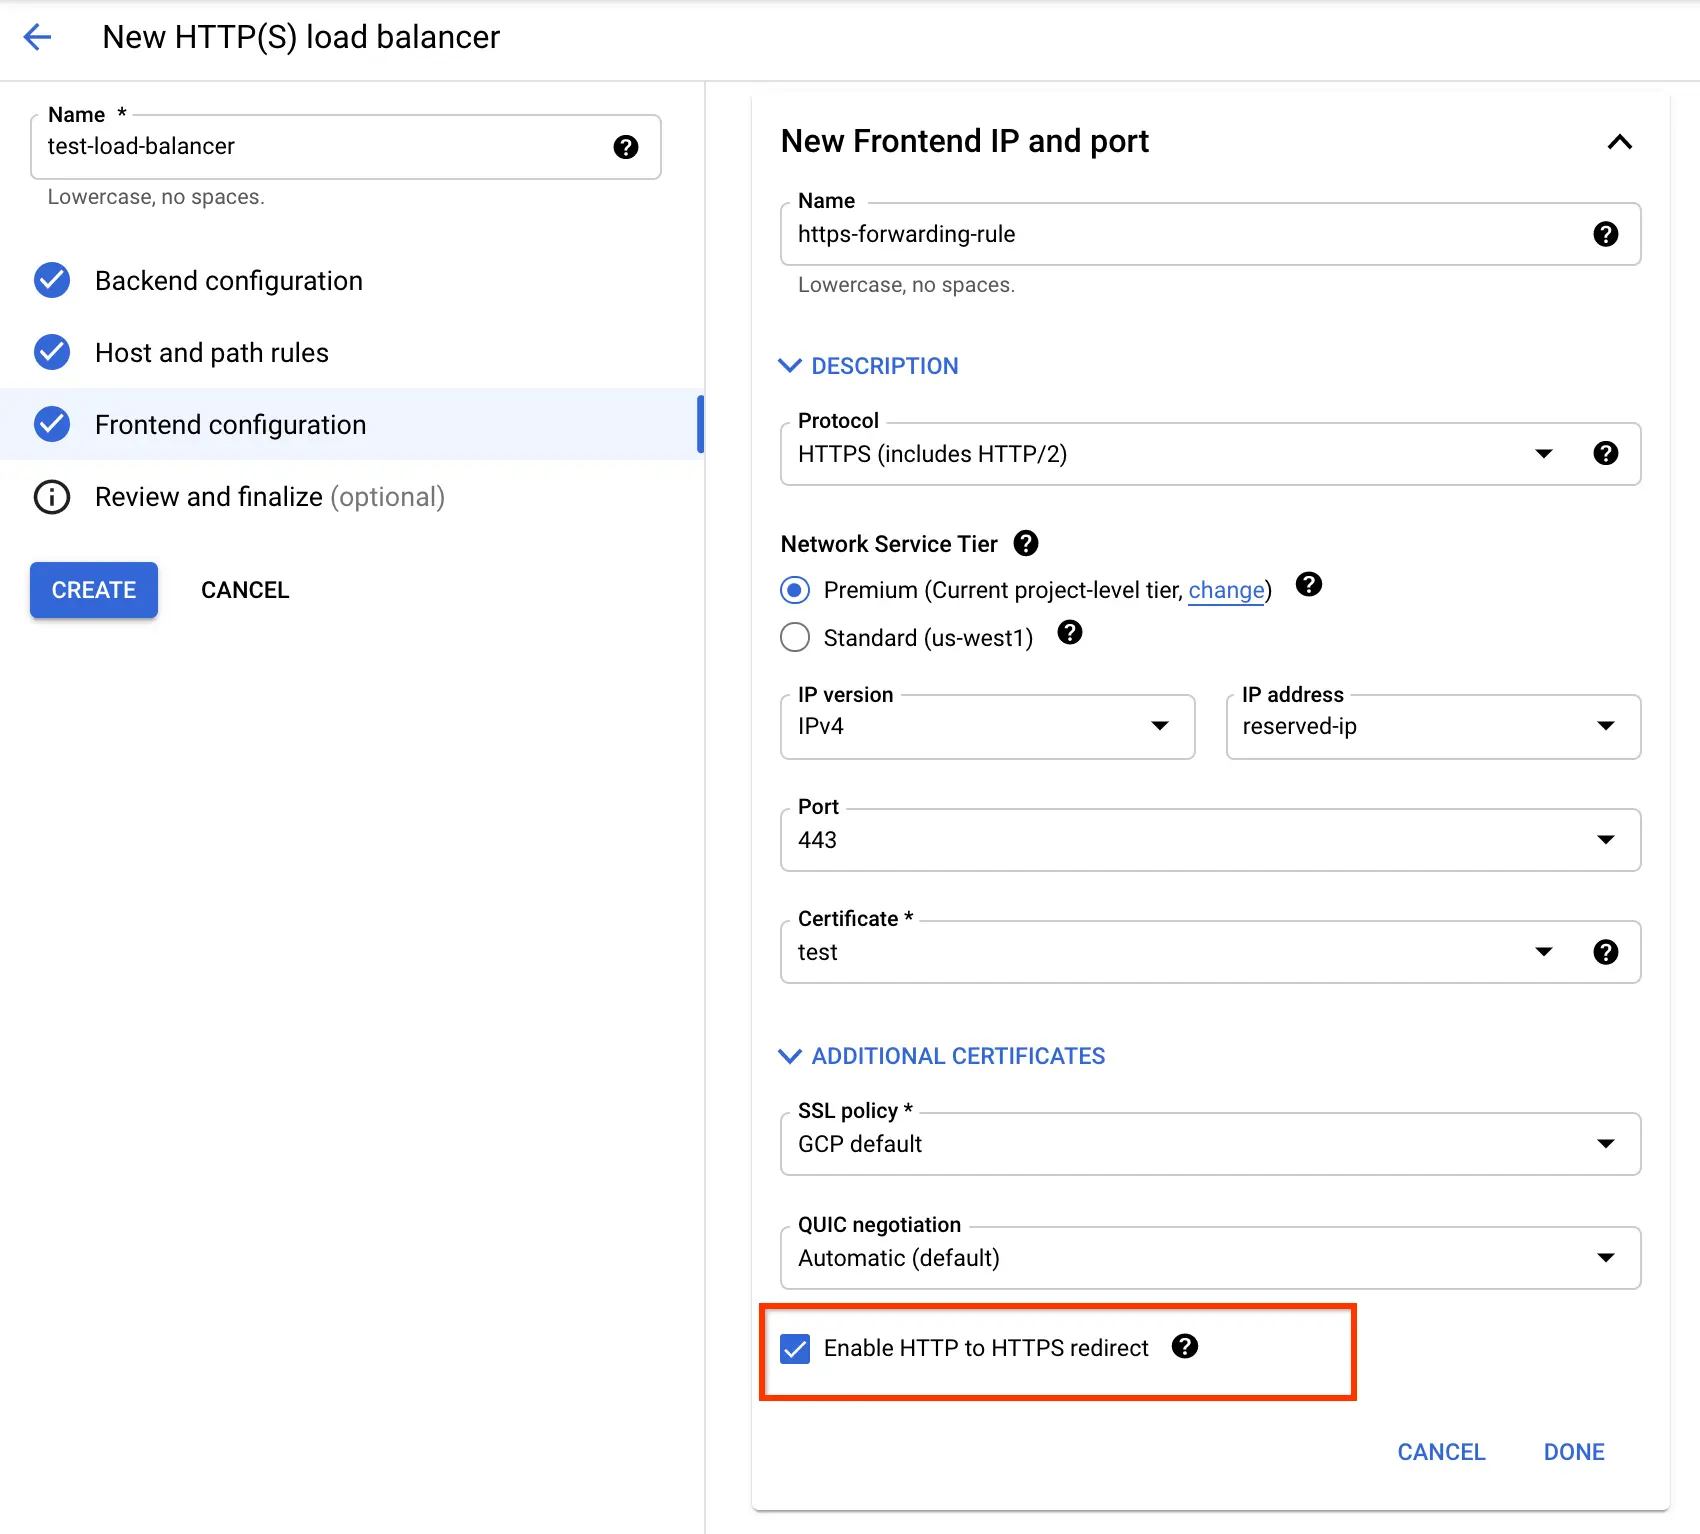
Task: Click the https-forwarding-rule name field
Action: tap(1180, 234)
